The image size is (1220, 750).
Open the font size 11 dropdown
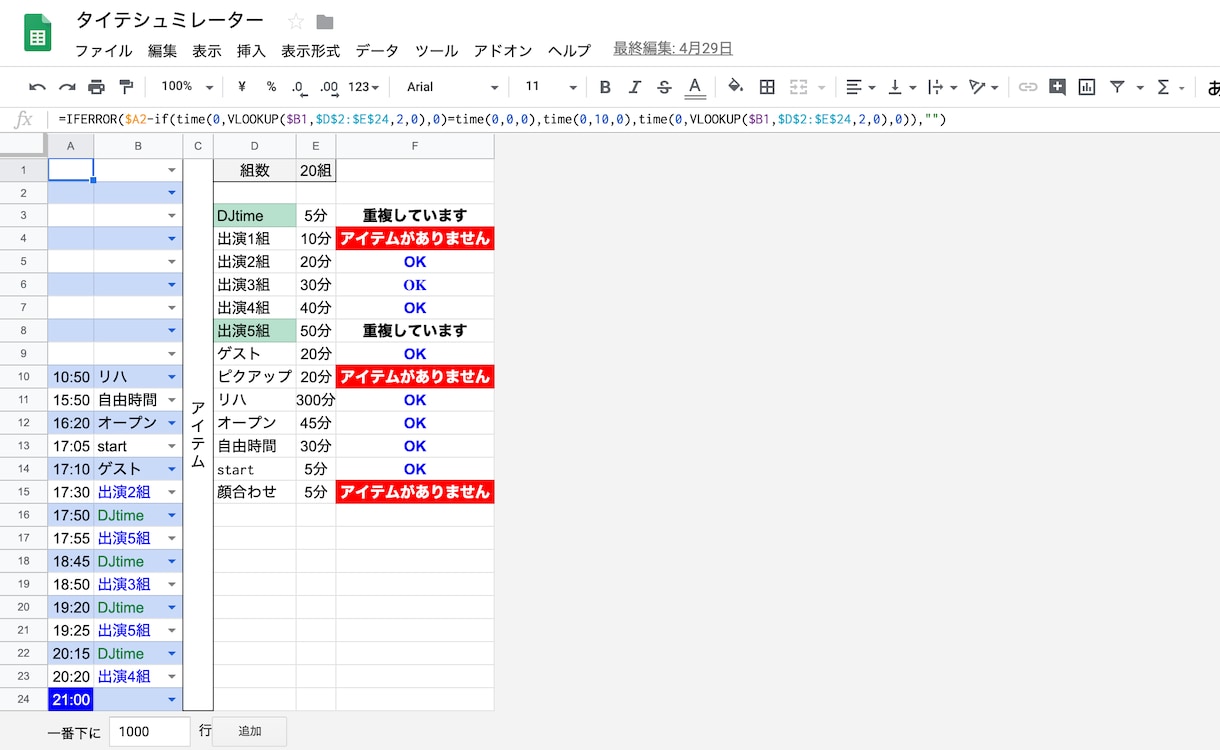pyautogui.click(x=551, y=87)
